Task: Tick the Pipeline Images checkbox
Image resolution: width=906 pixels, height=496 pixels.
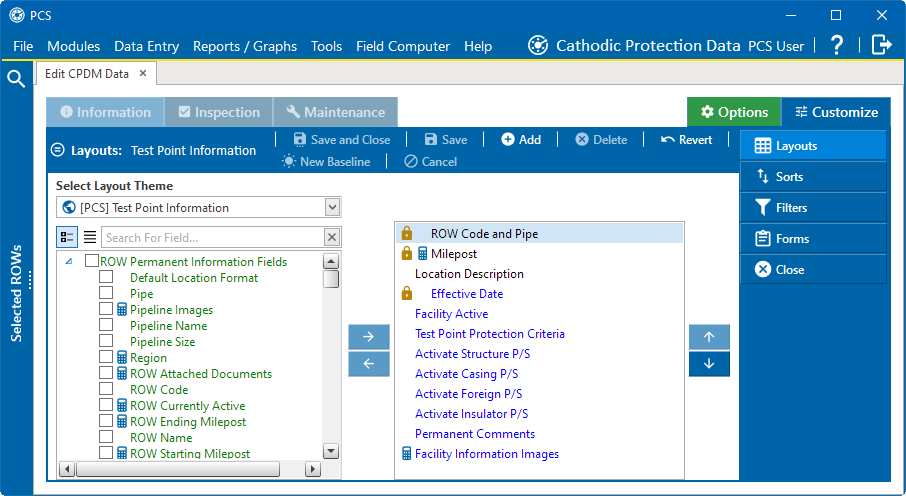Action: click(106, 309)
